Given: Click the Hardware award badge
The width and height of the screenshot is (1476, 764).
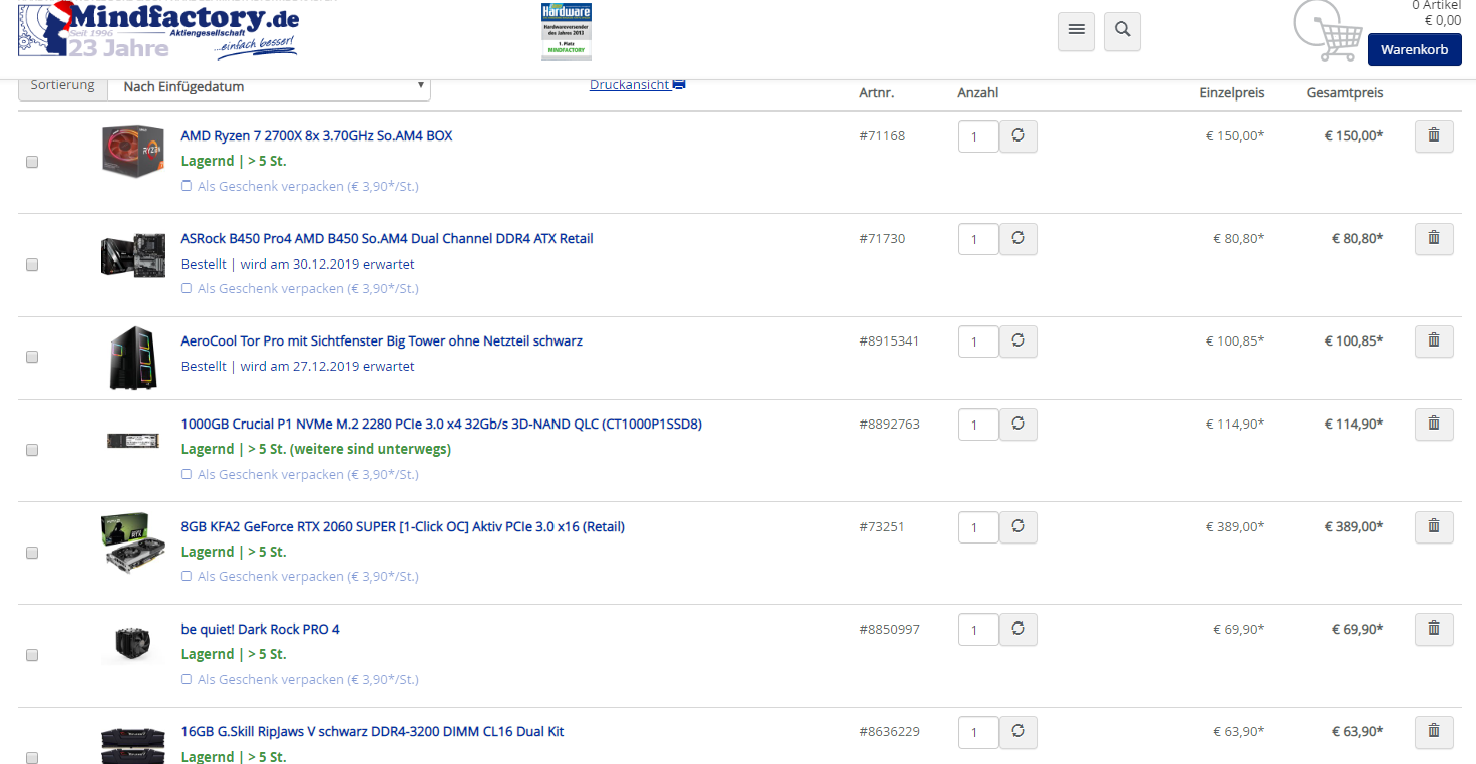Looking at the screenshot, I should (566, 31).
